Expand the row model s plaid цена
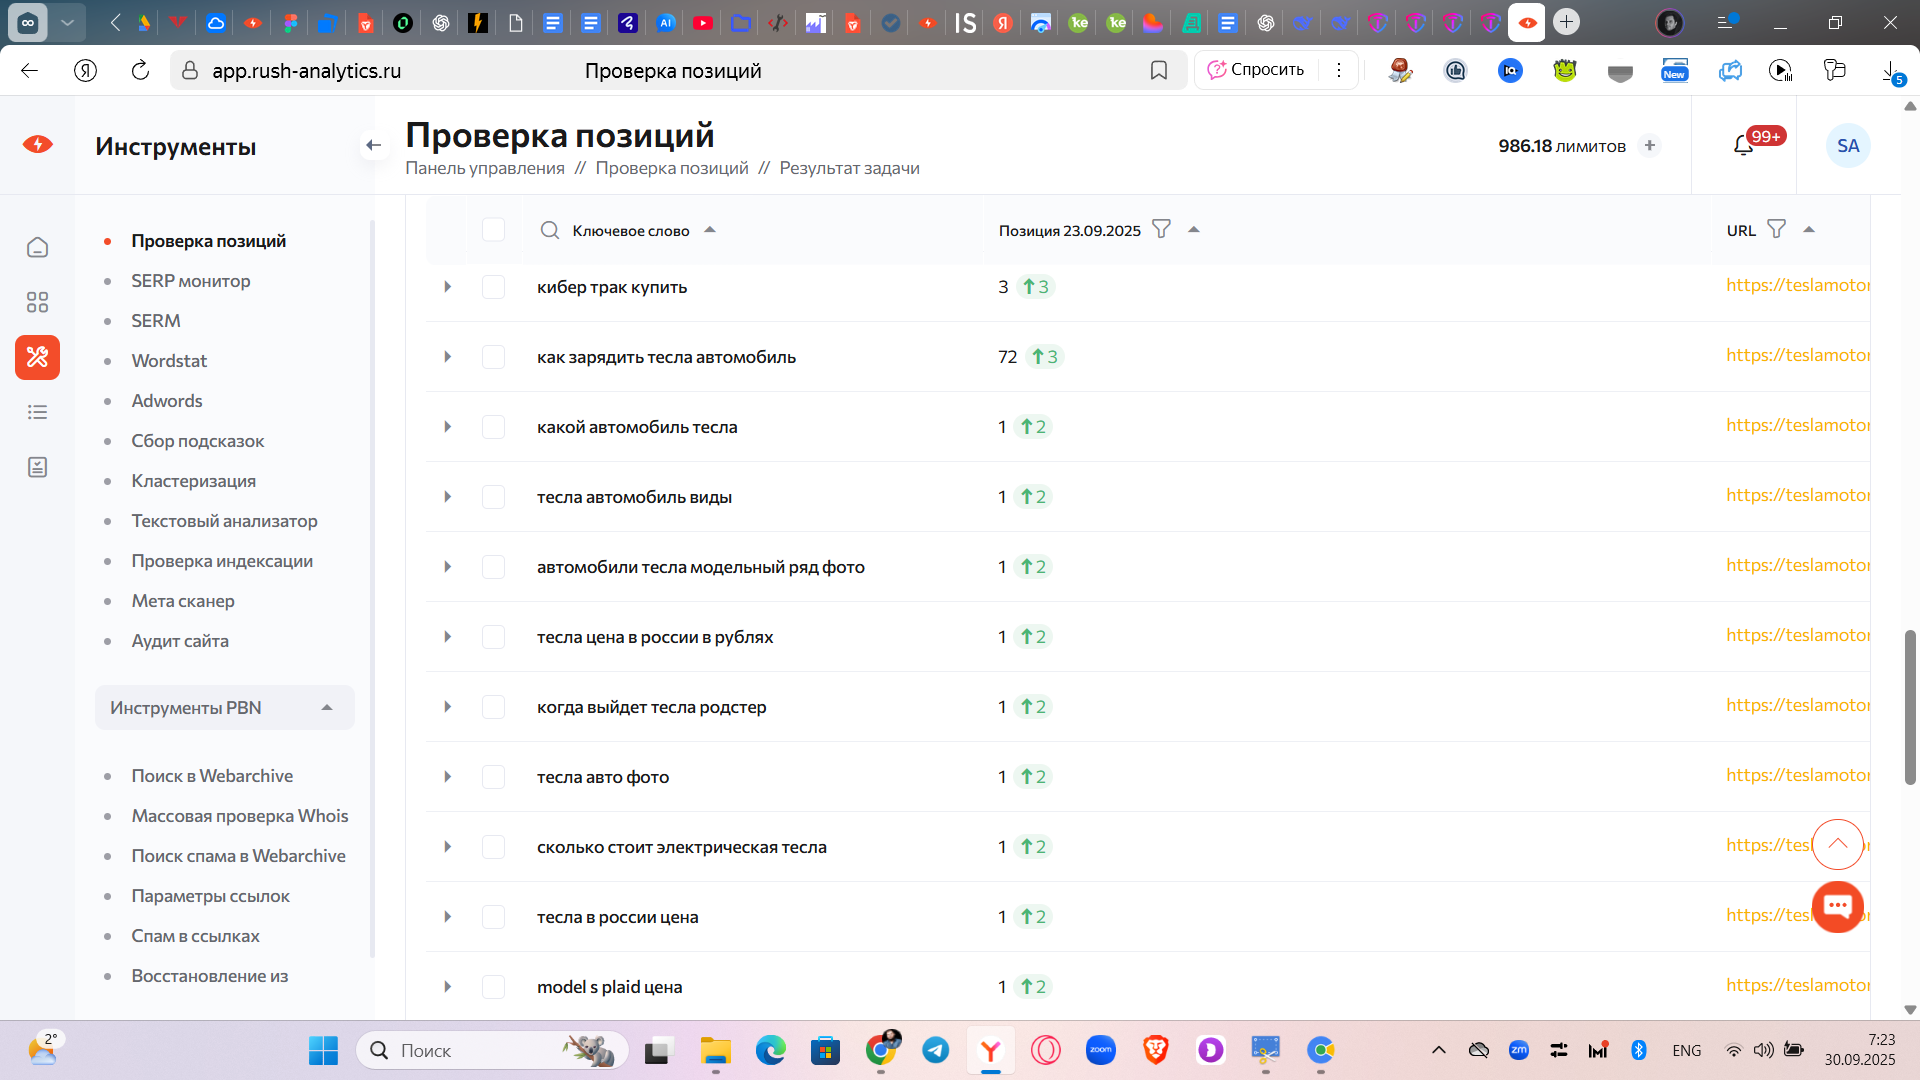 click(x=447, y=987)
